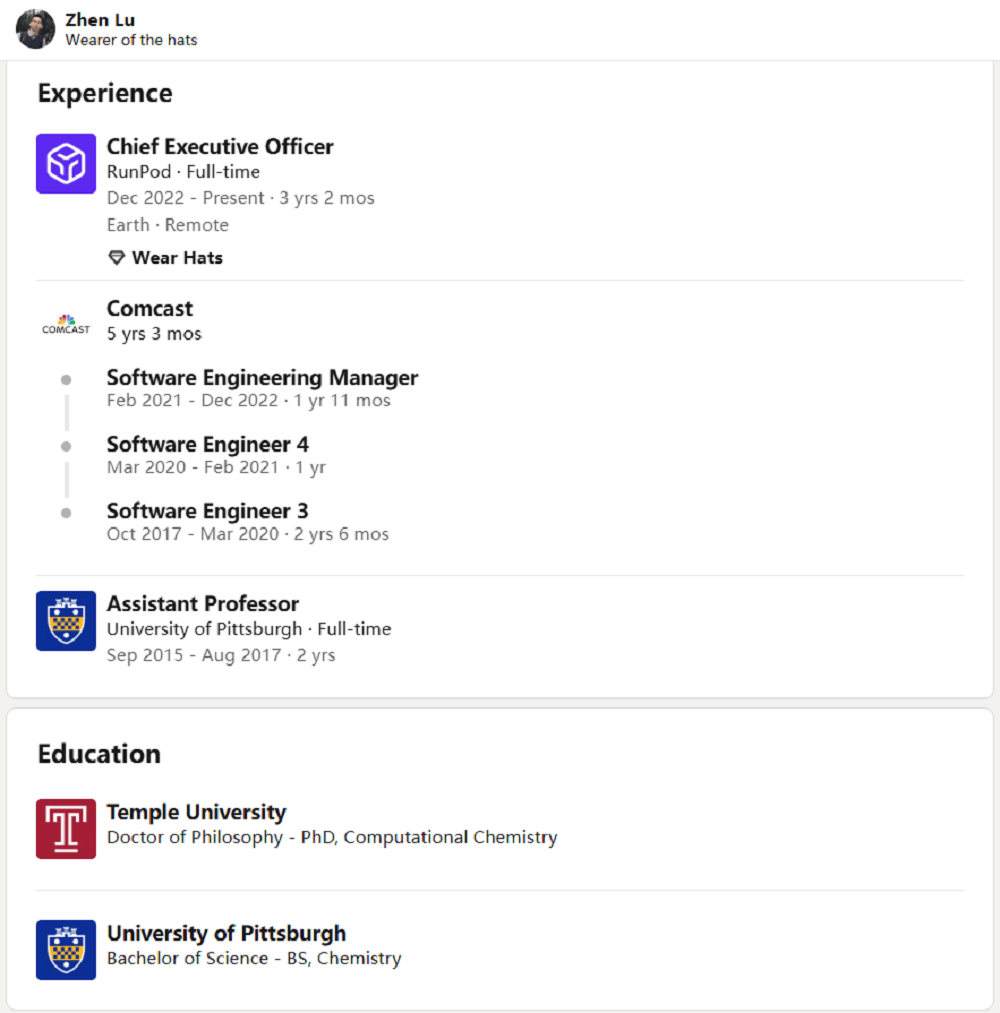Click Zhen Lu's profile photo

[x=35, y=29]
